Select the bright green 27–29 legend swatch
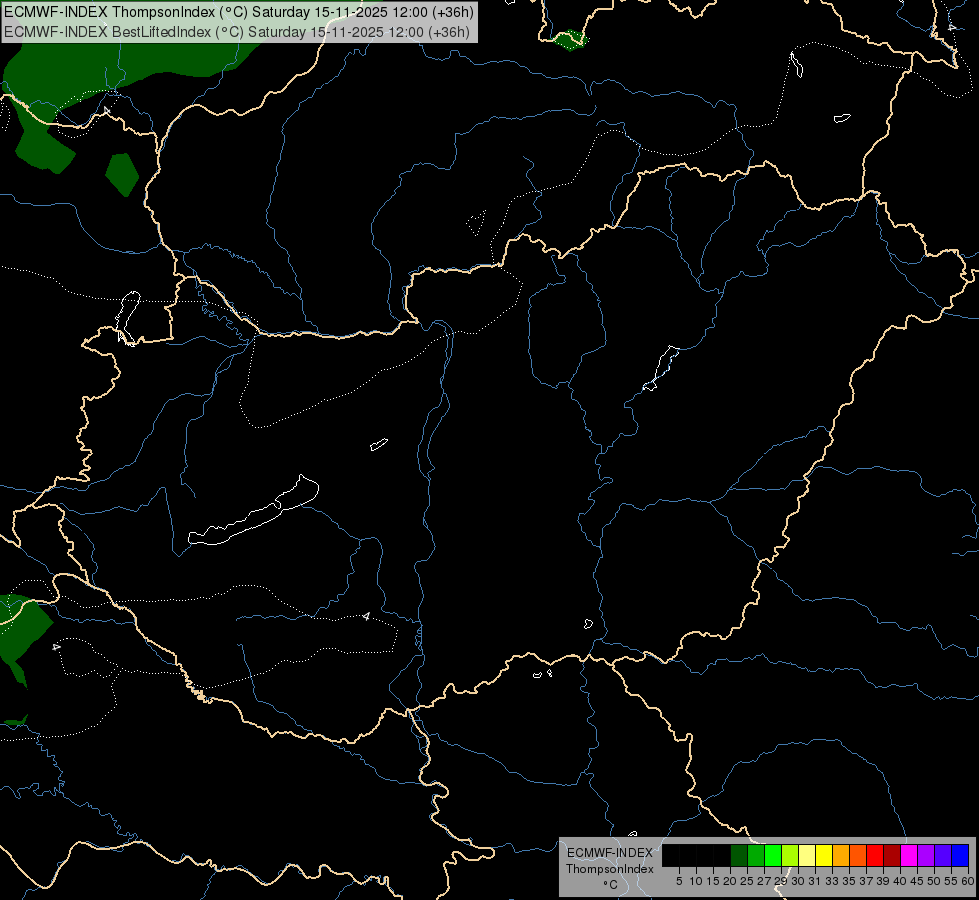979x900 pixels. click(x=773, y=855)
